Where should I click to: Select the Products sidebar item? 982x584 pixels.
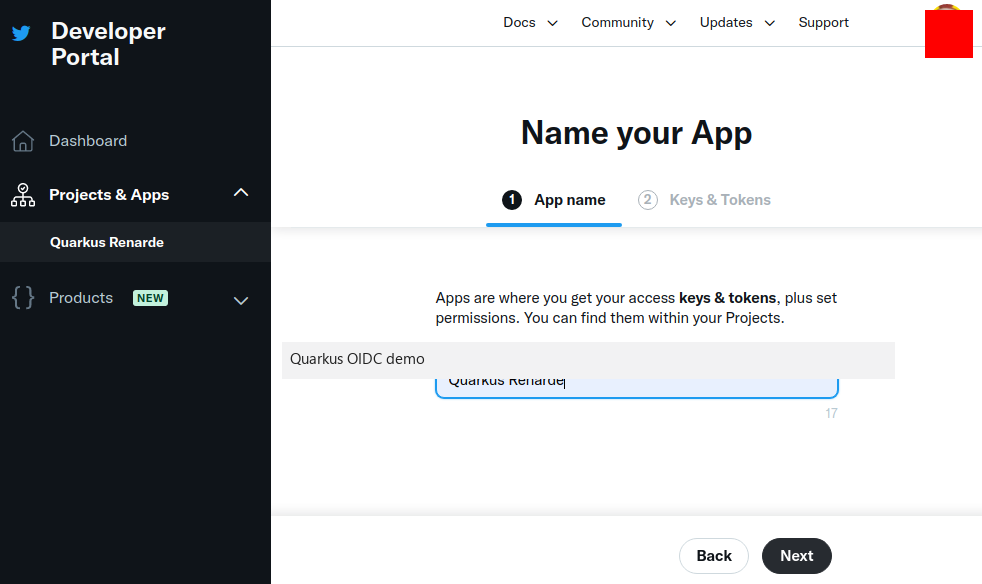click(135, 298)
